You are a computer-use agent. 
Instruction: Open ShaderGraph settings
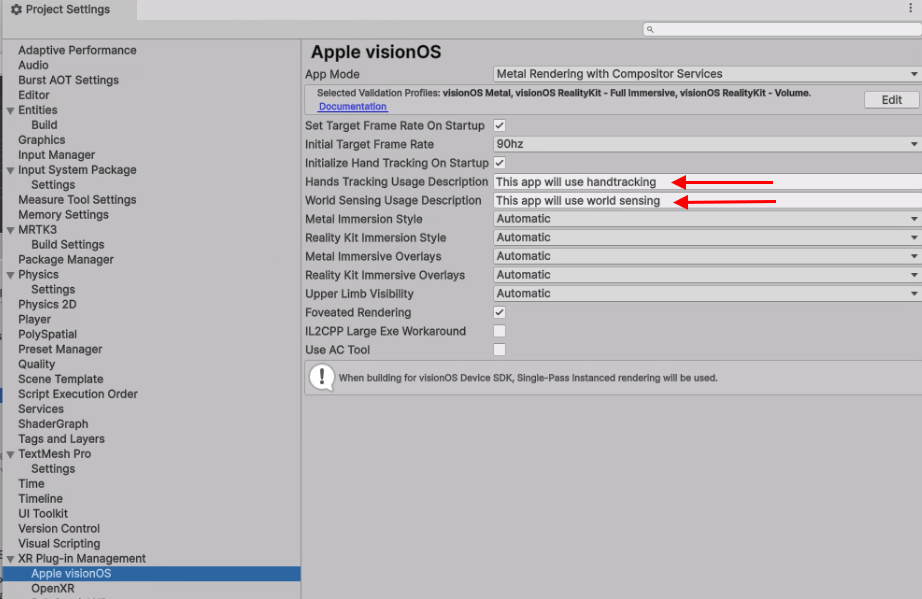pyautogui.click(x=53, y=424)
